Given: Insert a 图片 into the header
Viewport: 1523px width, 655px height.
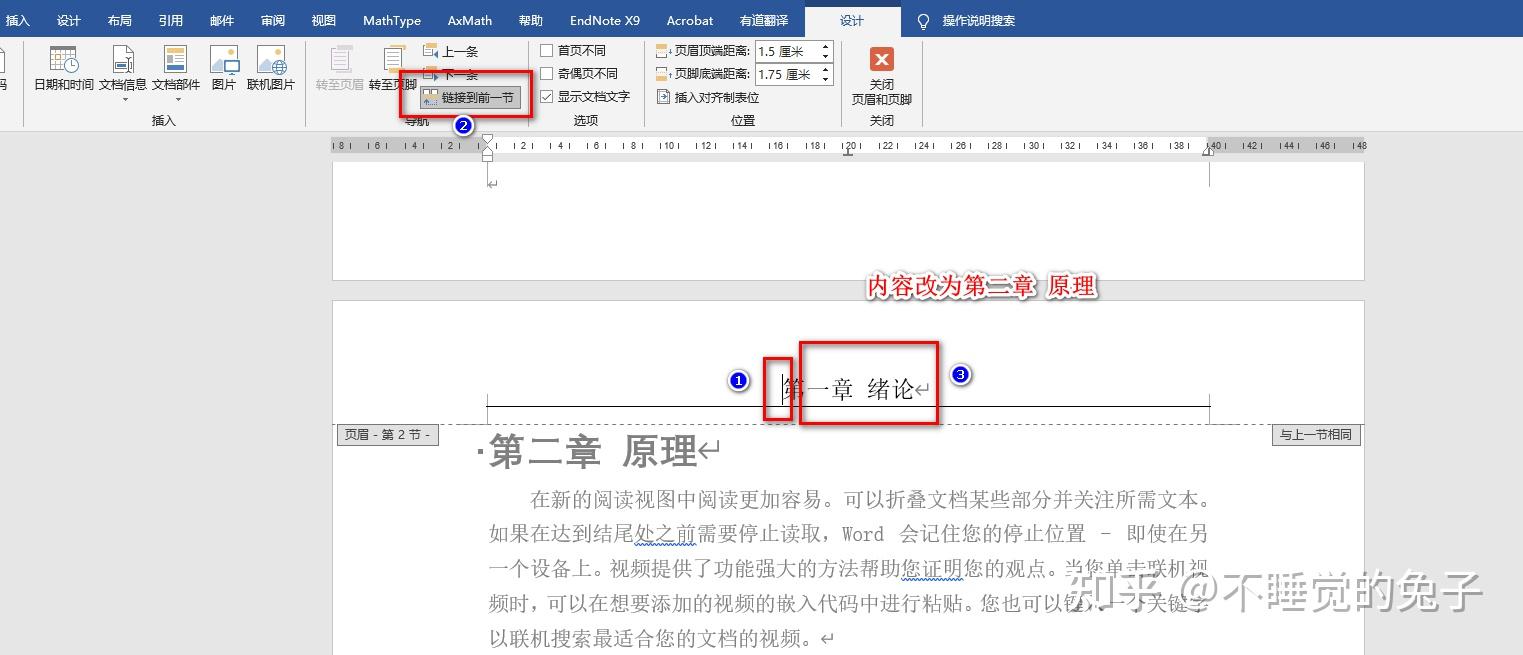Looking at the screenshot, I should click(223, 70).
